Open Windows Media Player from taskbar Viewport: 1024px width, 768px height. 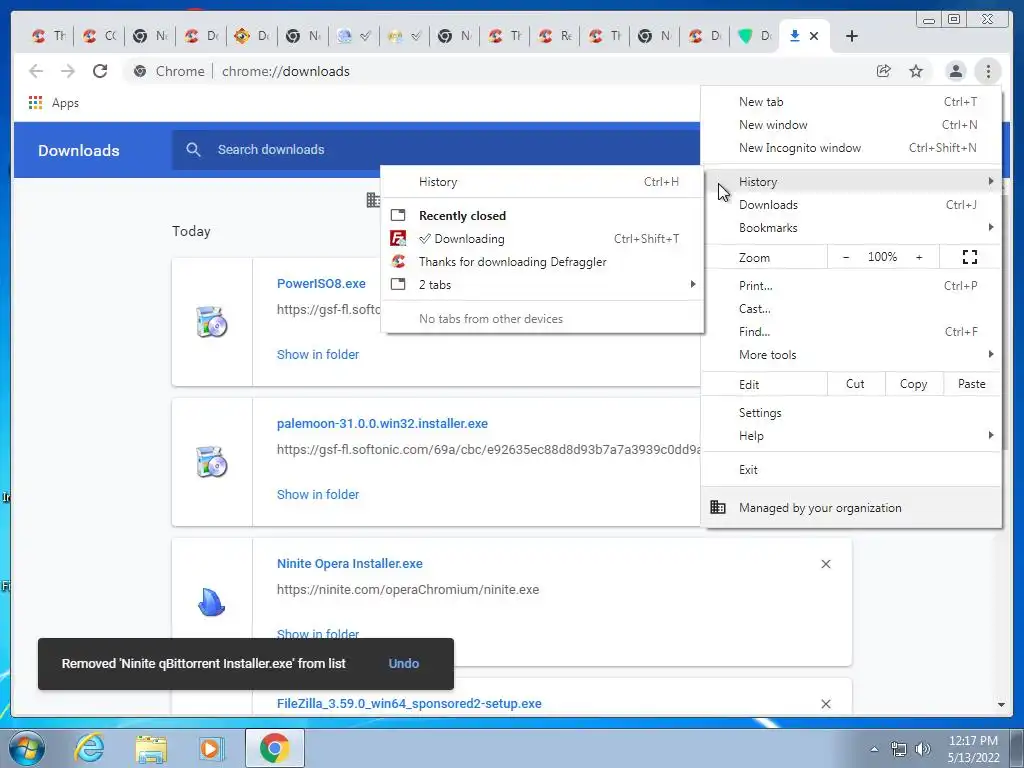tap(211, 748)
